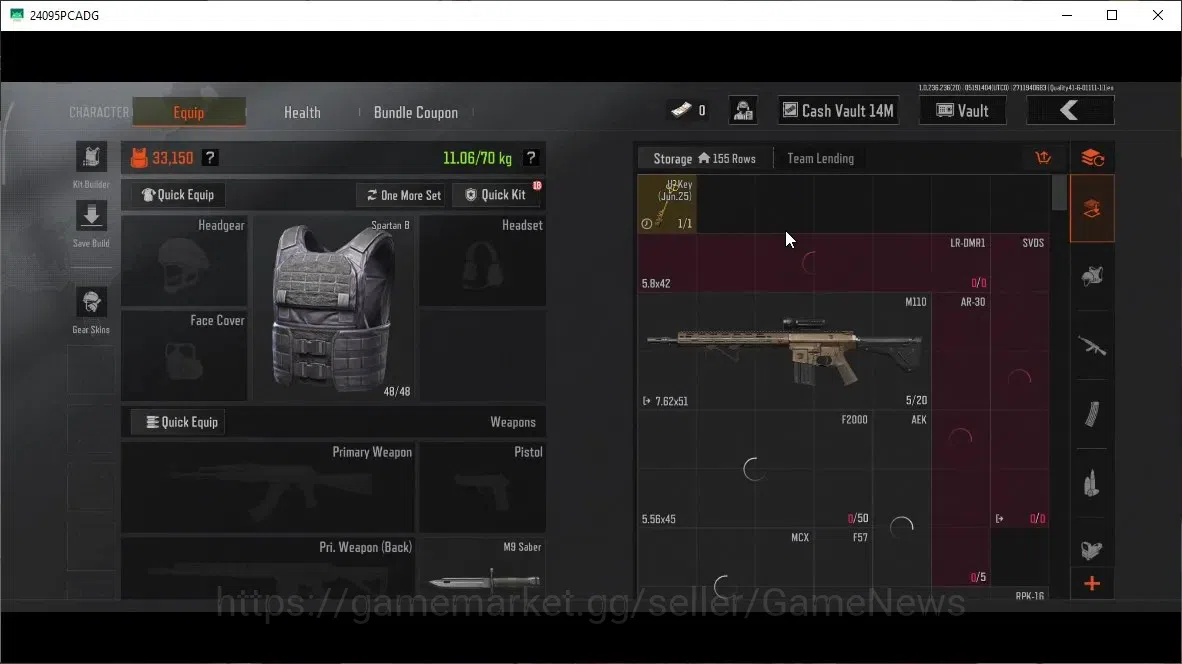This screenshot has width=1182, height=664.
Task: Click the help icon next to 33,150
Action: click(210, 158)
